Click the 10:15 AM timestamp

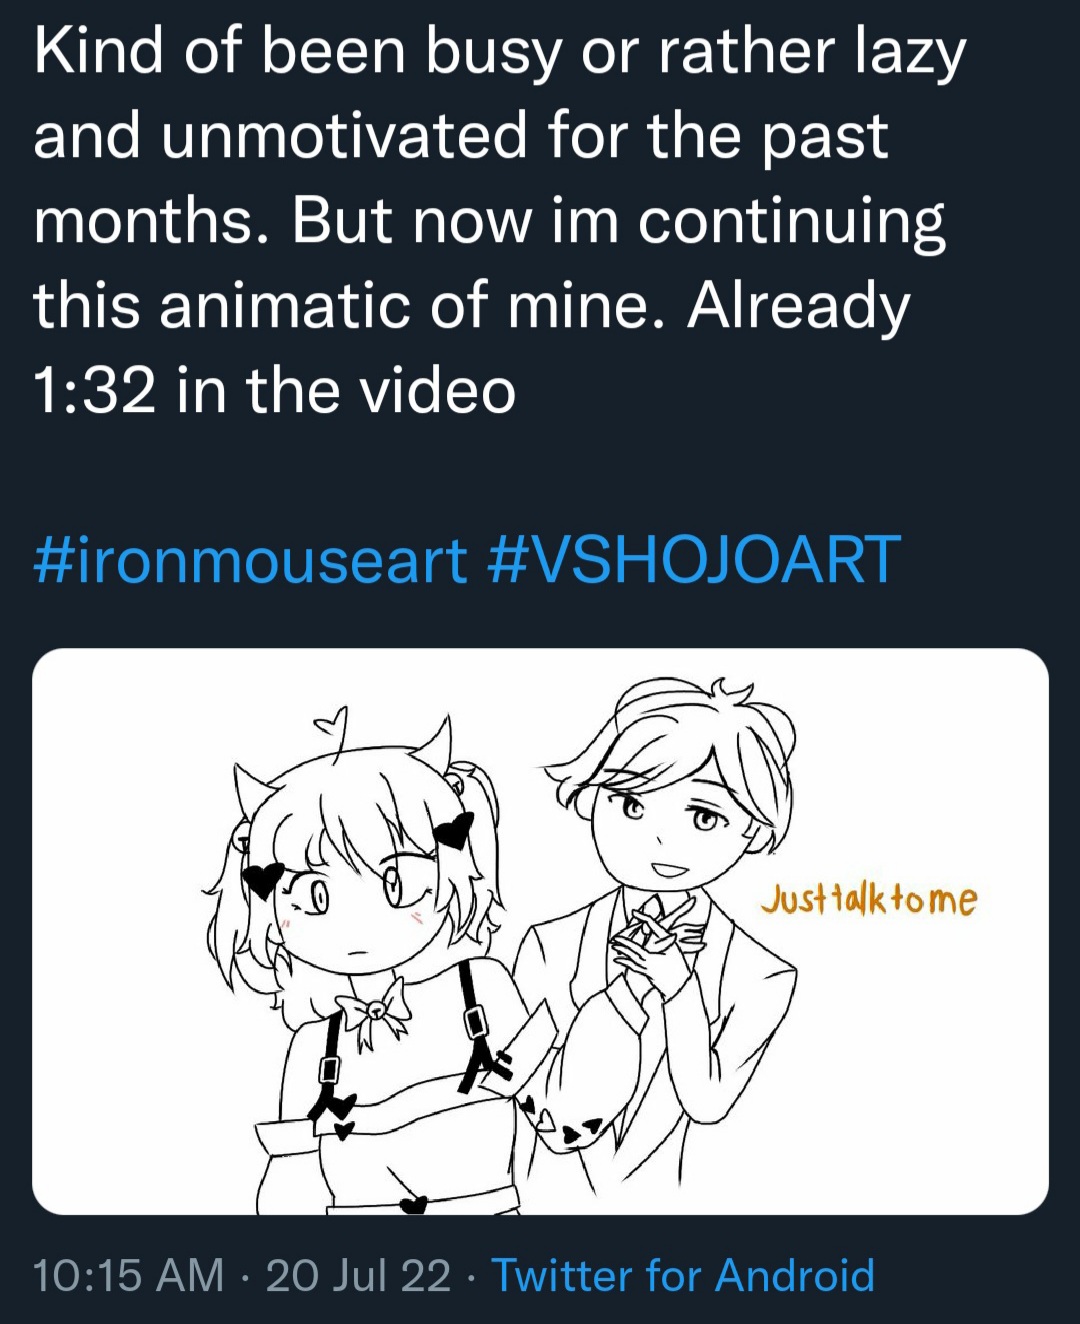(128, 1276)
